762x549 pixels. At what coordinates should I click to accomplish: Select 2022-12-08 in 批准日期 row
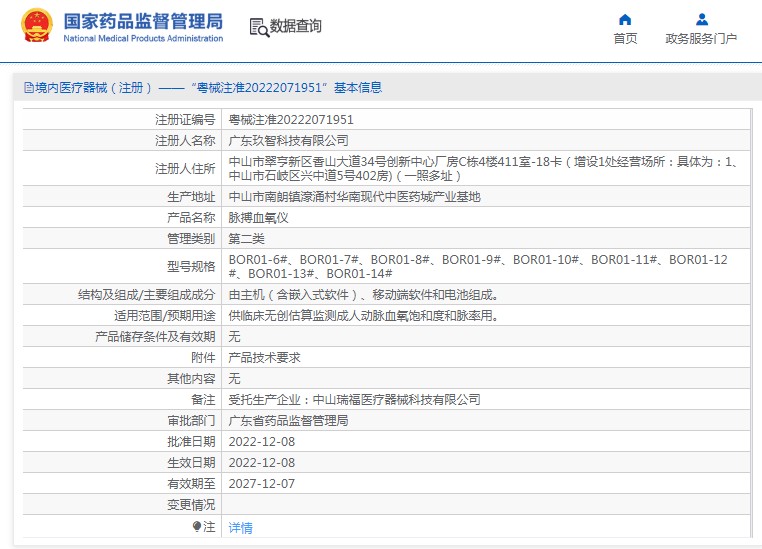[261, 442]
